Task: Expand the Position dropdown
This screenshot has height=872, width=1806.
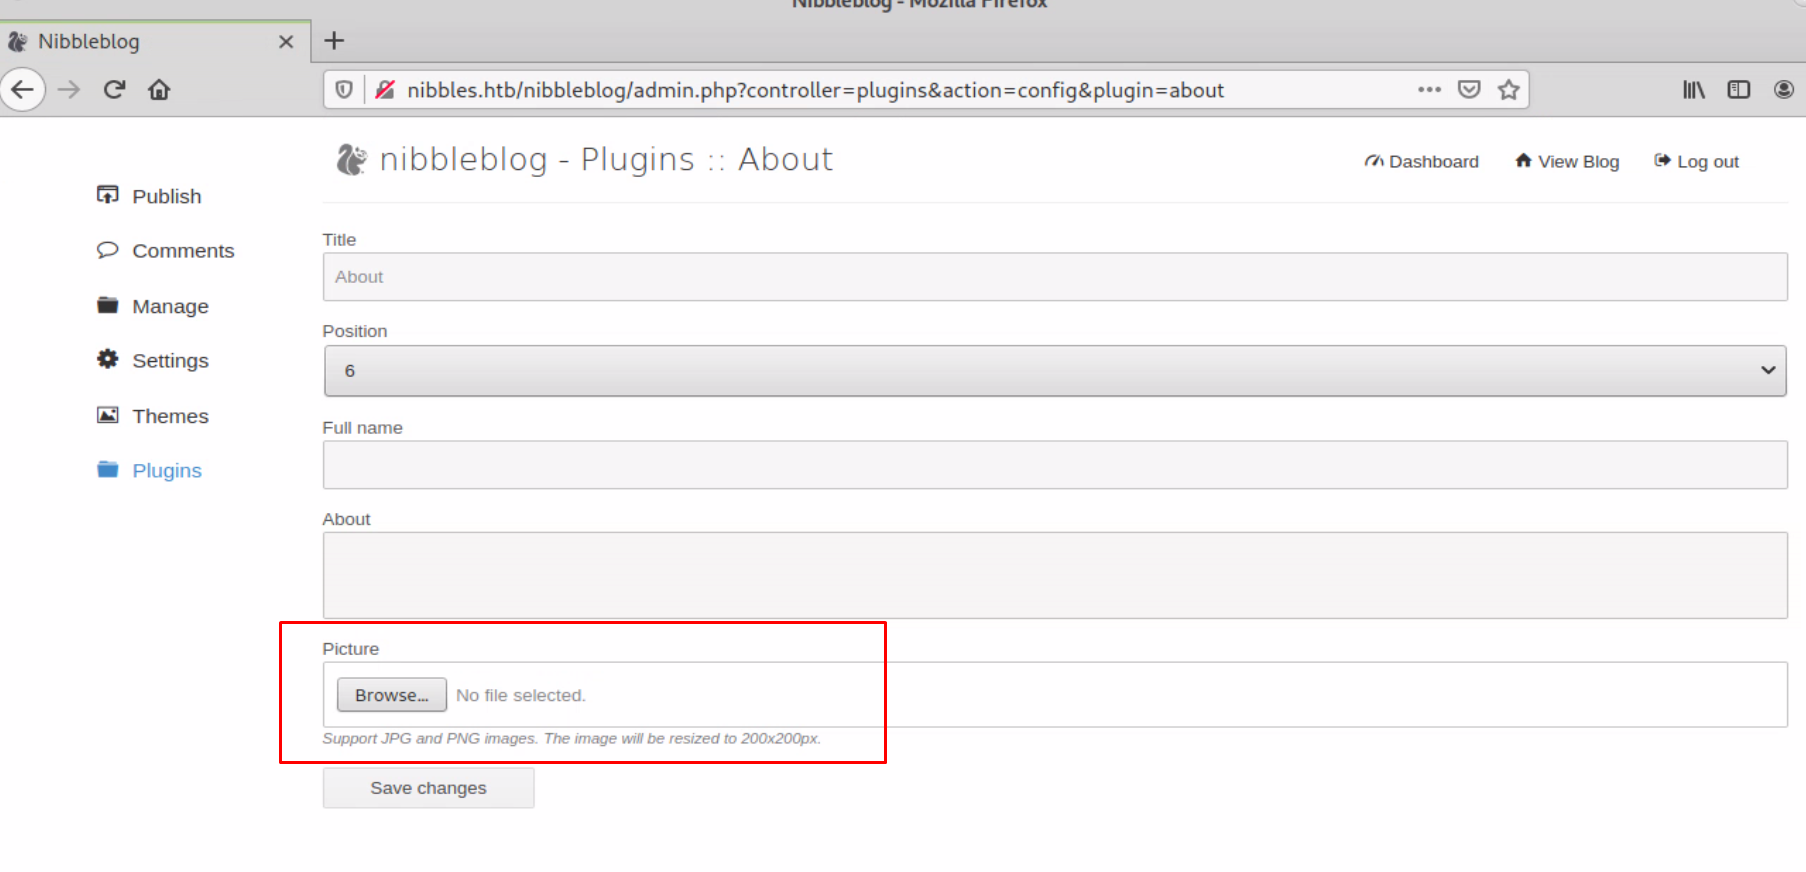Action: pos(1054,371)
